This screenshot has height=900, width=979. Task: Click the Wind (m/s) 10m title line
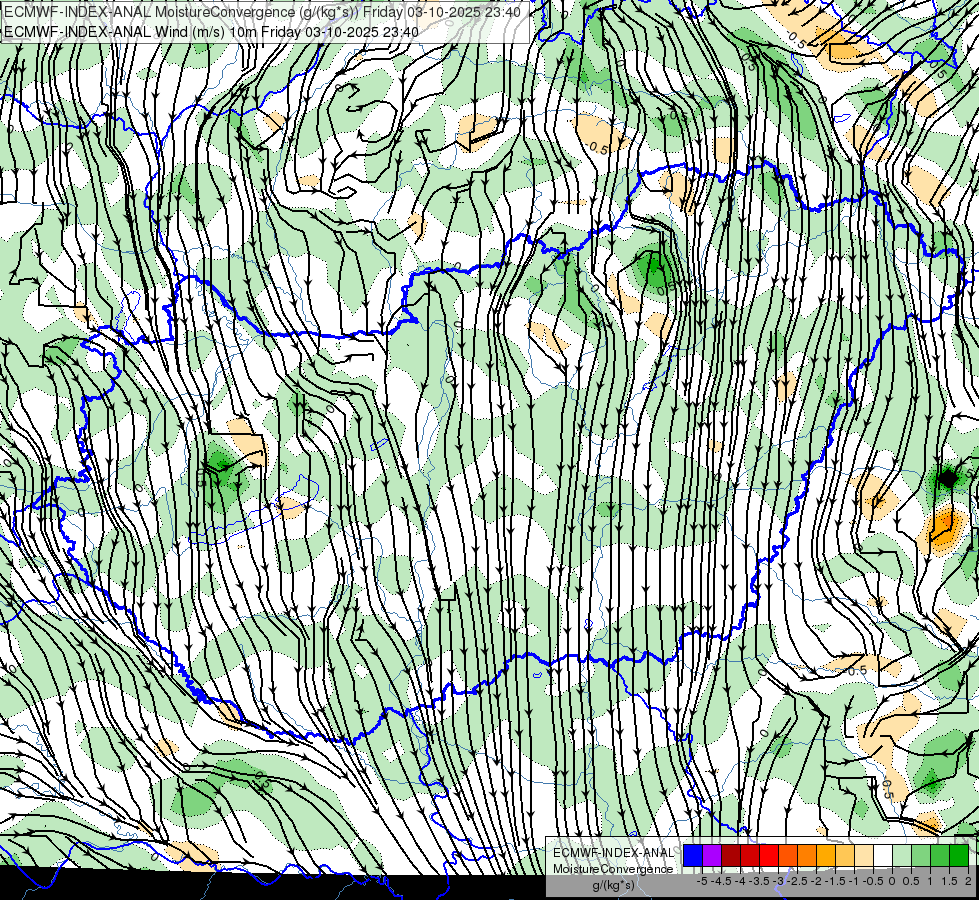pyautogui.click(x=211, y=32)
